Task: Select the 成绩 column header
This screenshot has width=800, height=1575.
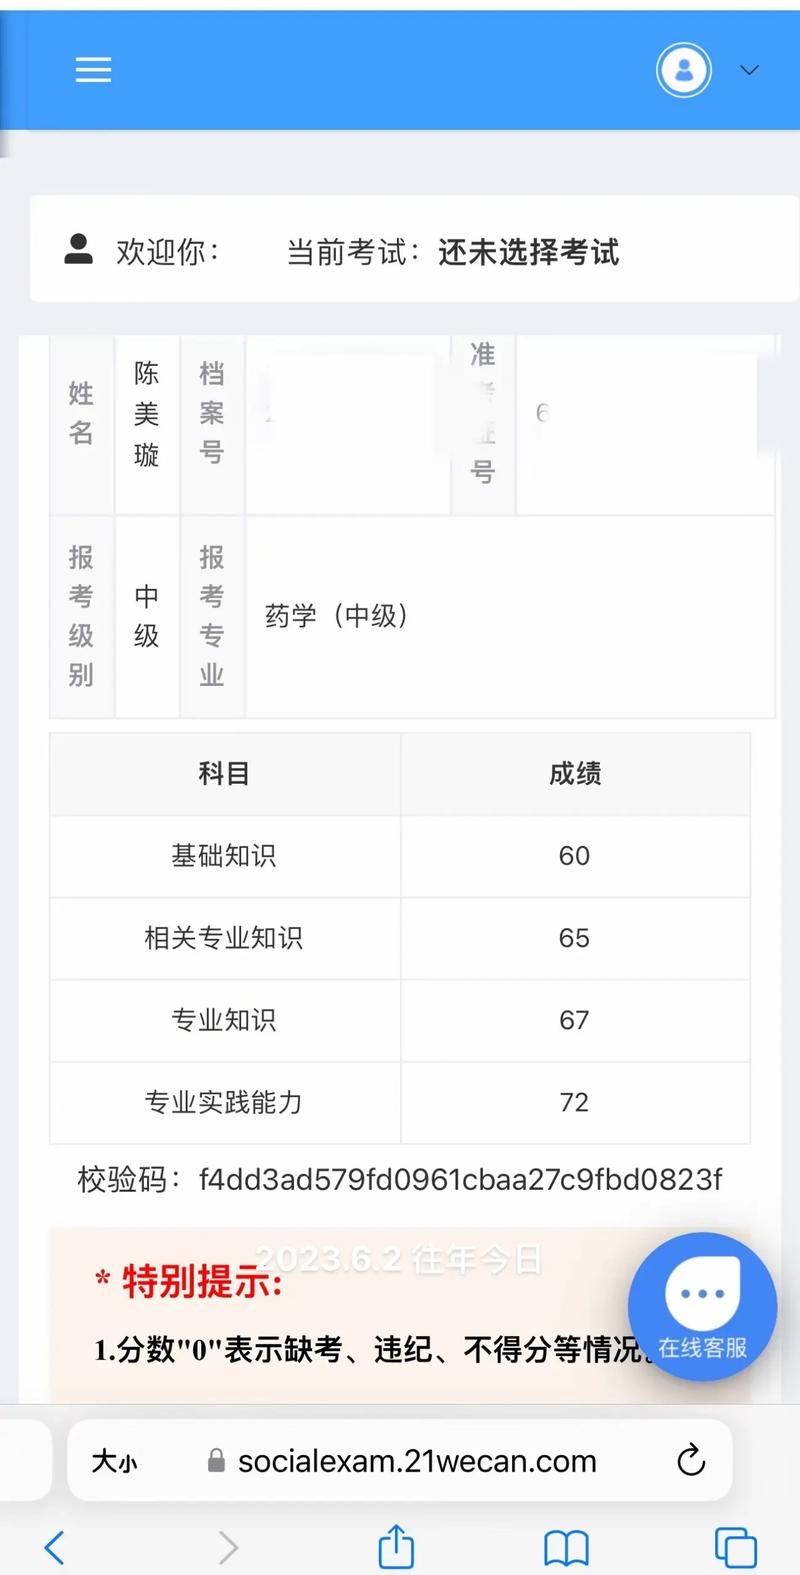Action: (575, 773)
